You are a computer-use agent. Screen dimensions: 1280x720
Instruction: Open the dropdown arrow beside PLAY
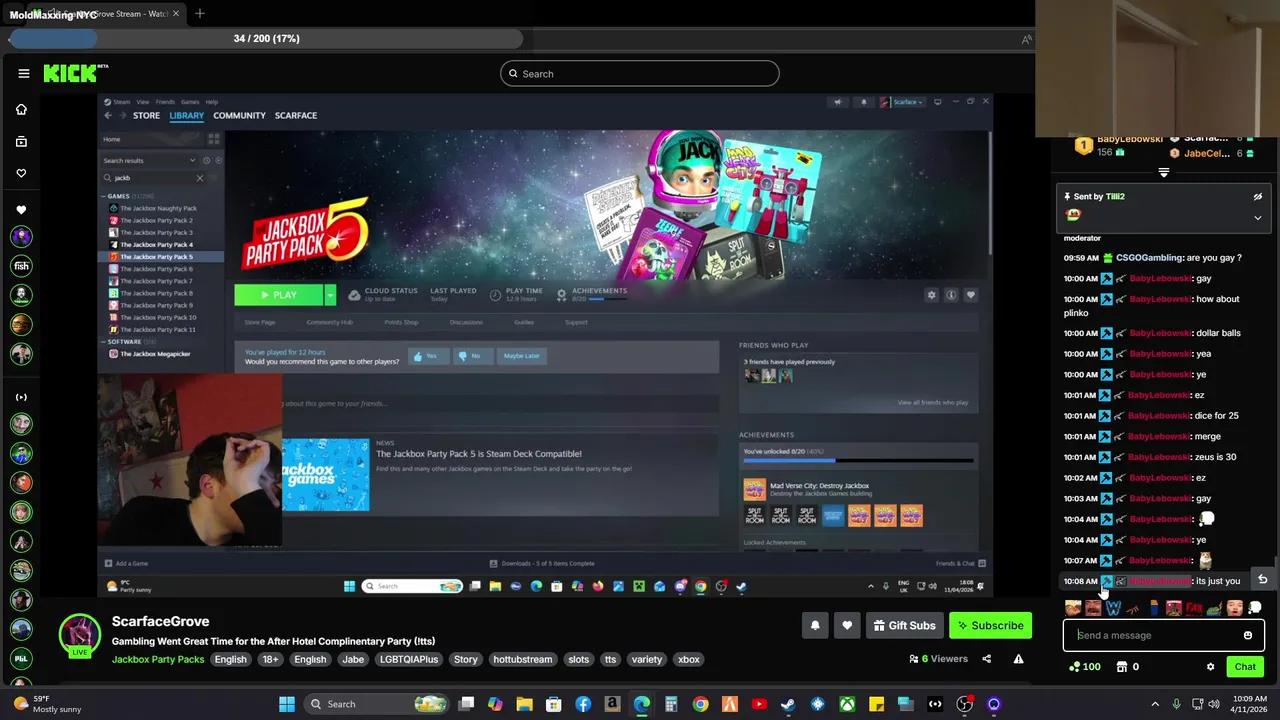(x=330, y=295)
